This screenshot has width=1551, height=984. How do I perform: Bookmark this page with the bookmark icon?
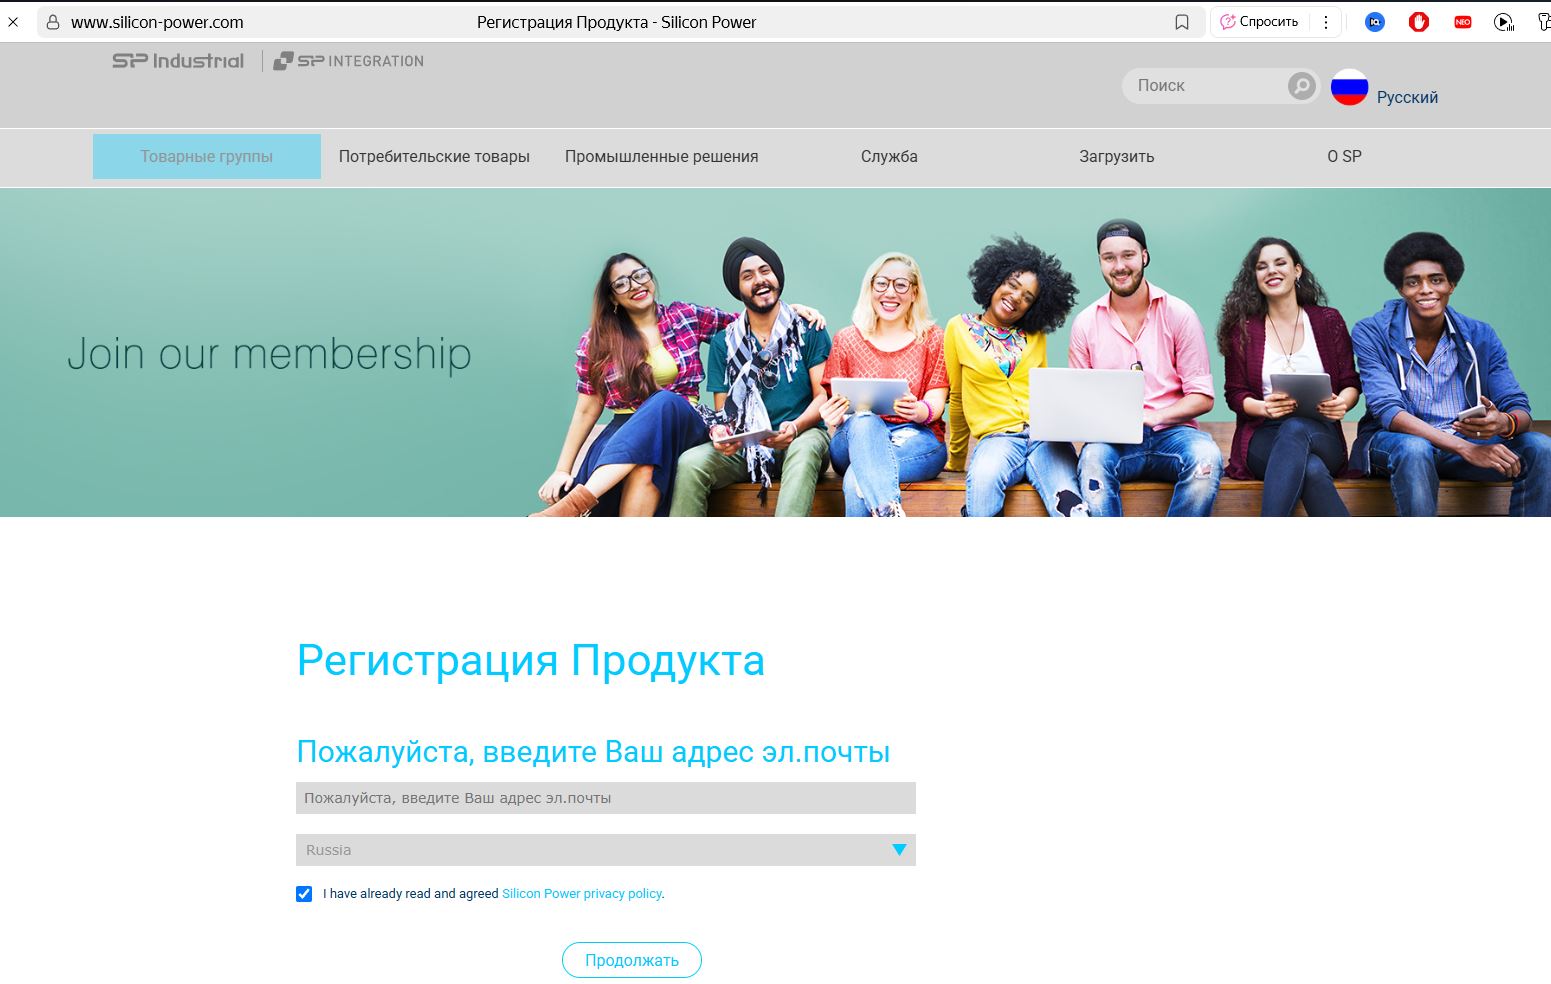click(x=1182, y=22)
